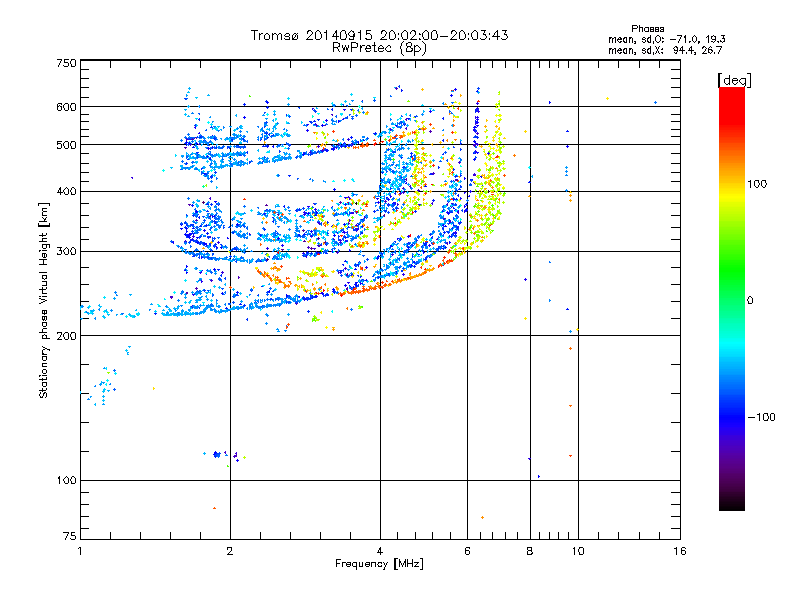Click the y-axis tick label '400'
Viewport: 800px width, 600px height.
(x=66, y=191)
